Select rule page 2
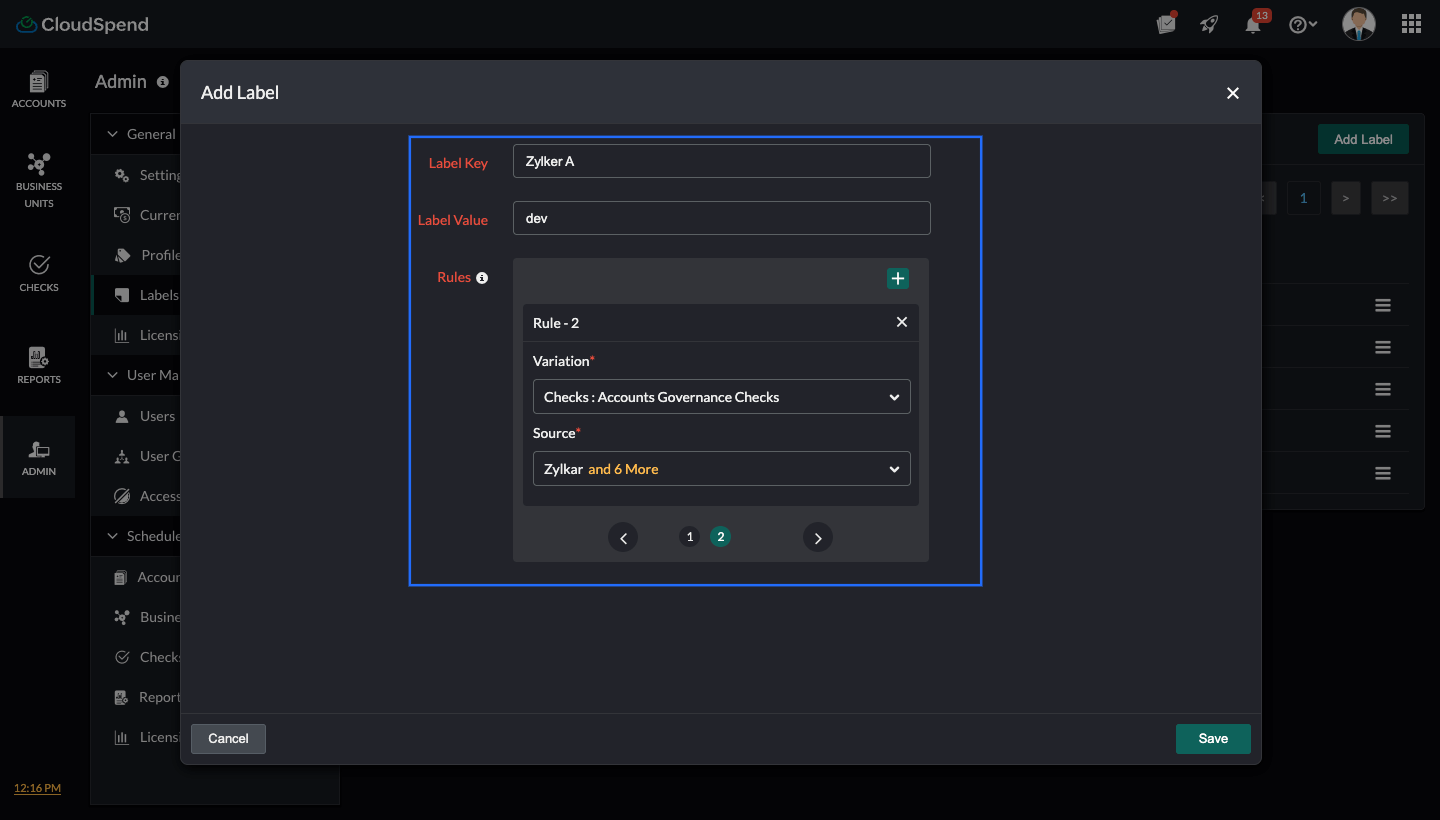Image resolution: width=1440 pixels, height=820 pixels. pos(720,537)
